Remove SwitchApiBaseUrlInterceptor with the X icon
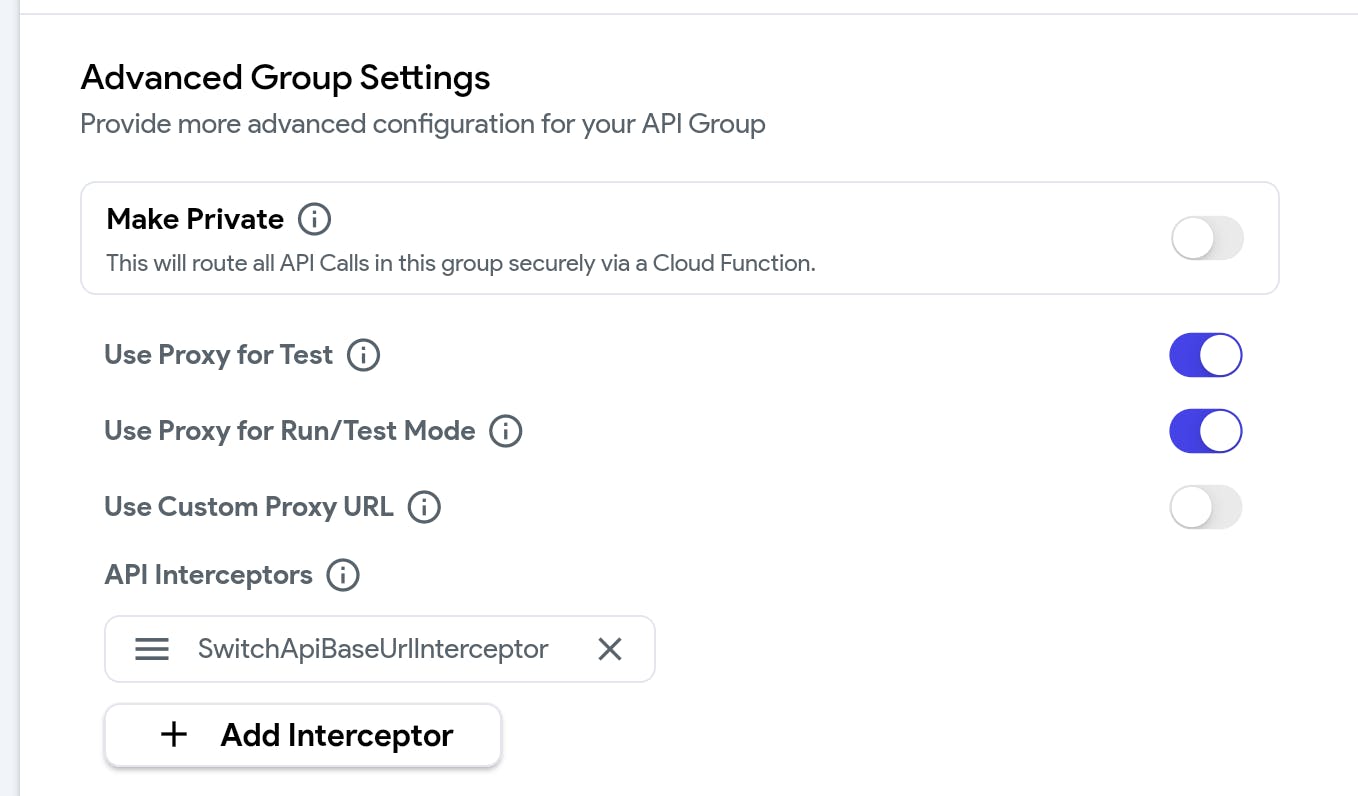Viewport: 1358px width, 796px height. [610, 649]
